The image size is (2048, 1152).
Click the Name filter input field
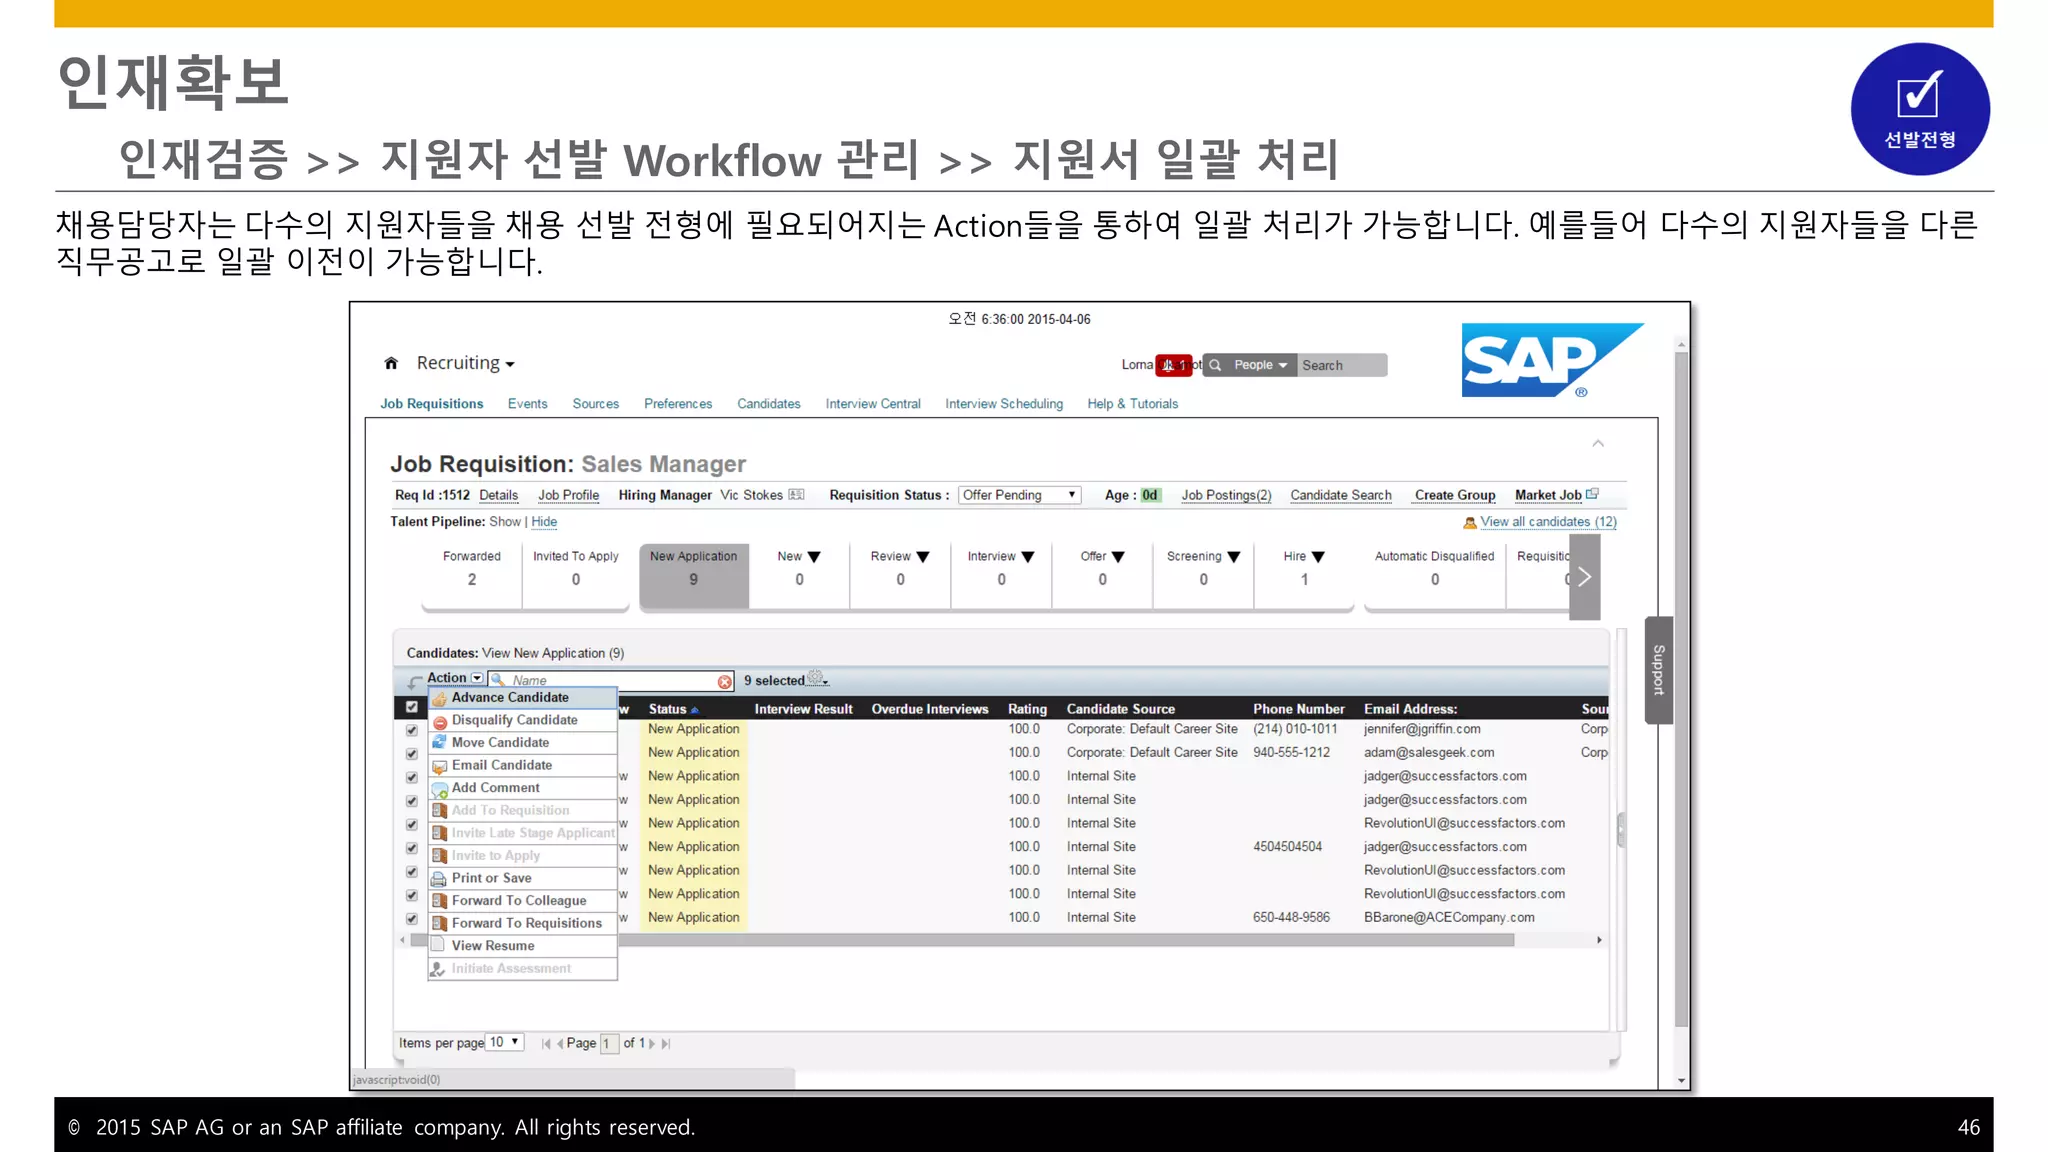pos(612,681)
